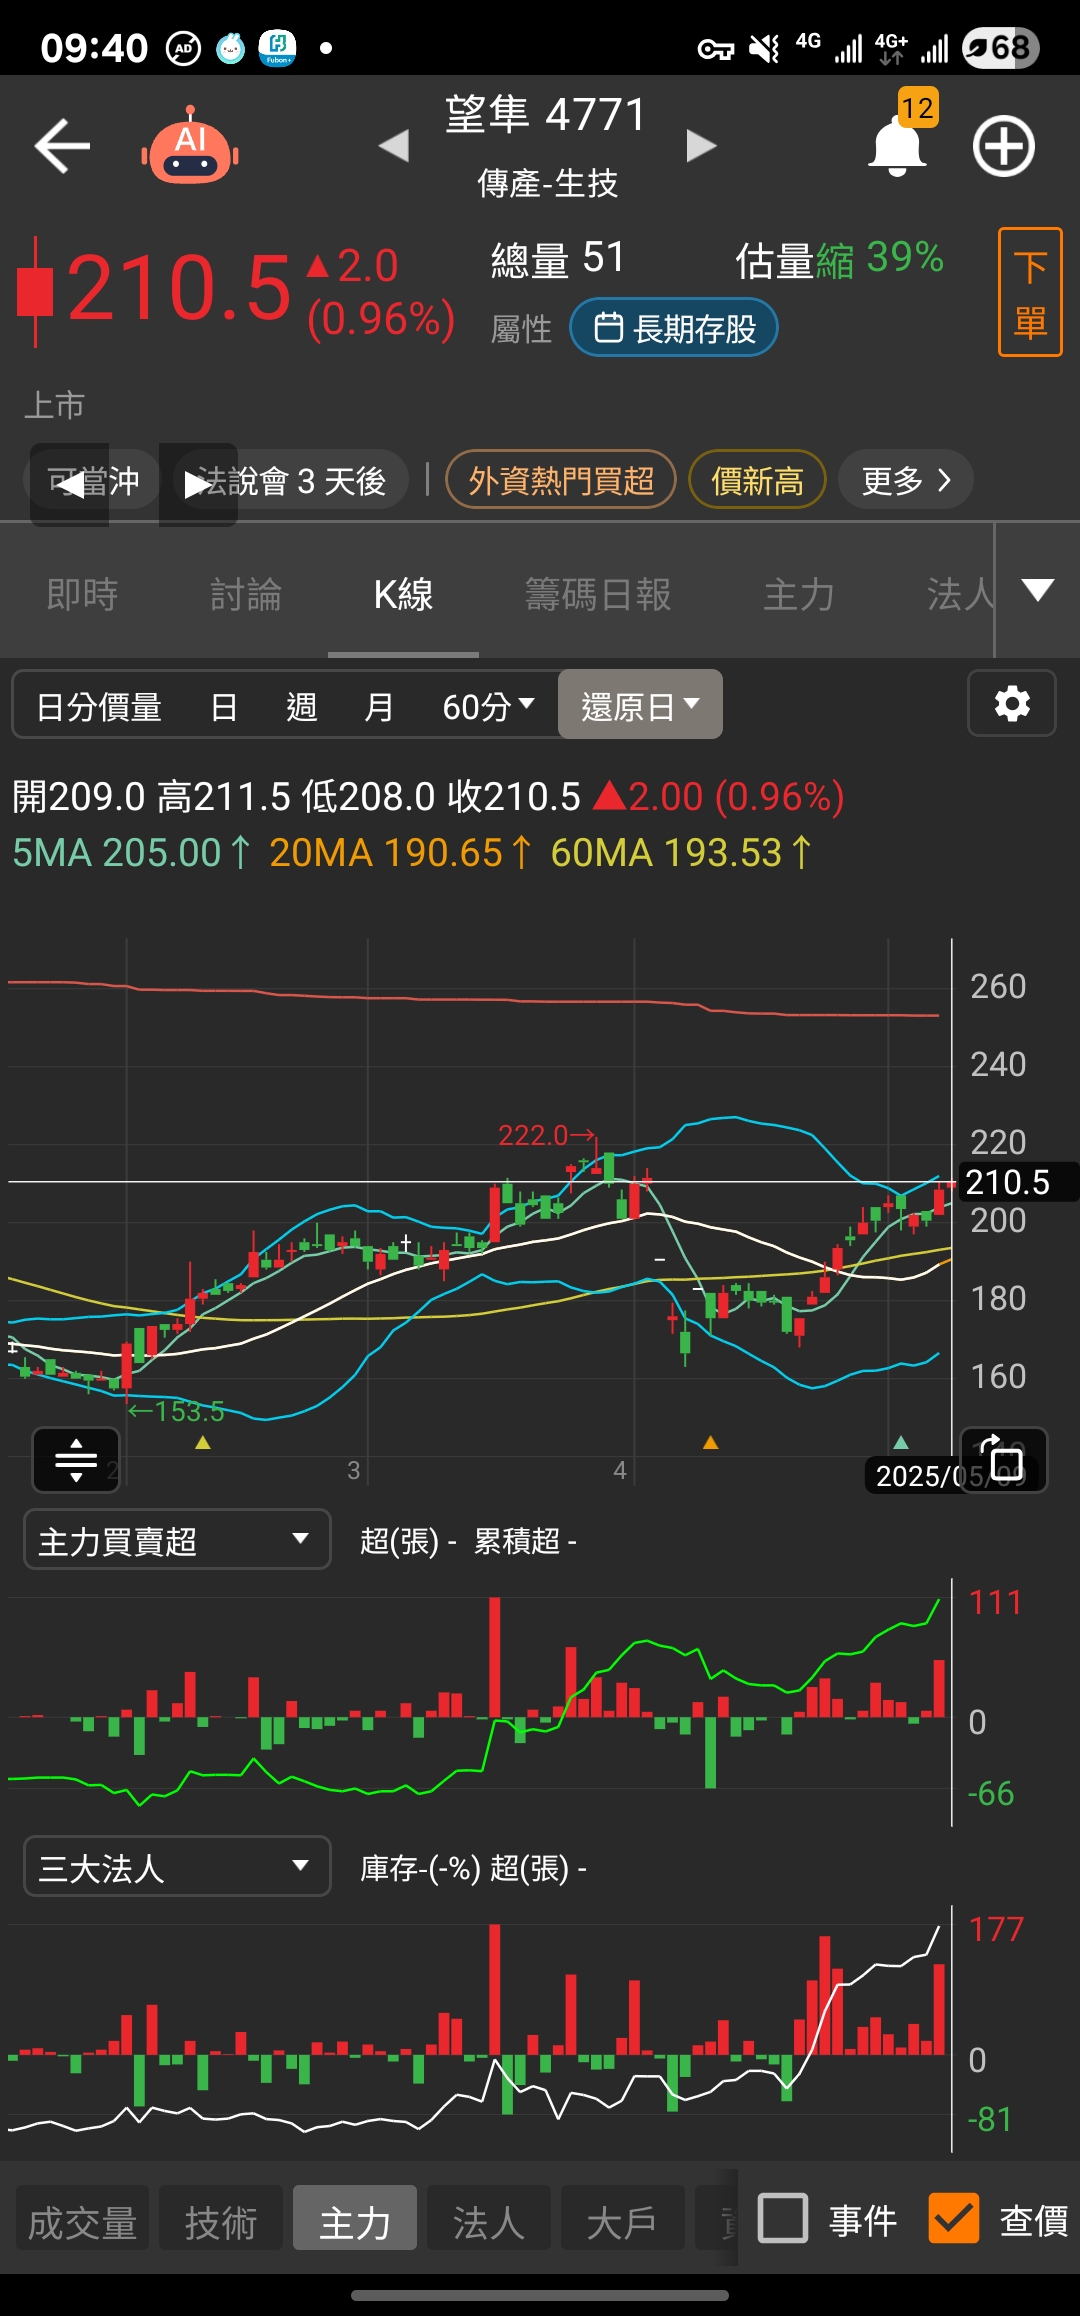Viewport: 1080px width, 2316px height.
Task: Open the 長期存股 attribute tag
Action: pos(674,328)
